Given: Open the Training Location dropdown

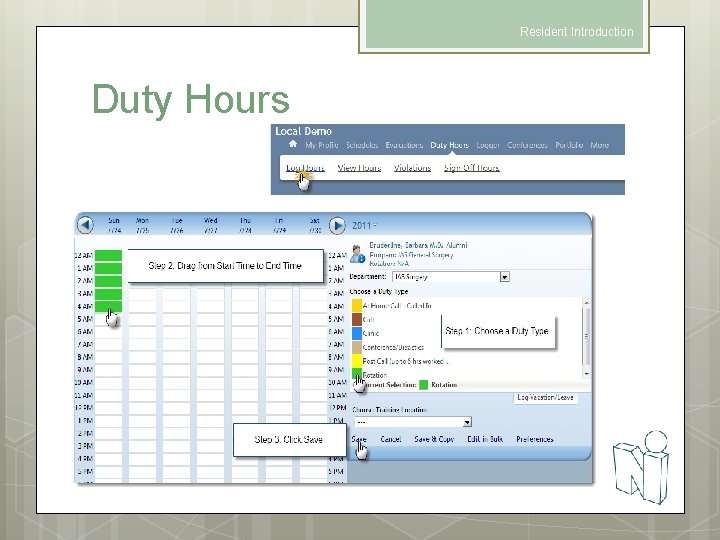Looking at the screenshot, I should (x=413, y=422).
